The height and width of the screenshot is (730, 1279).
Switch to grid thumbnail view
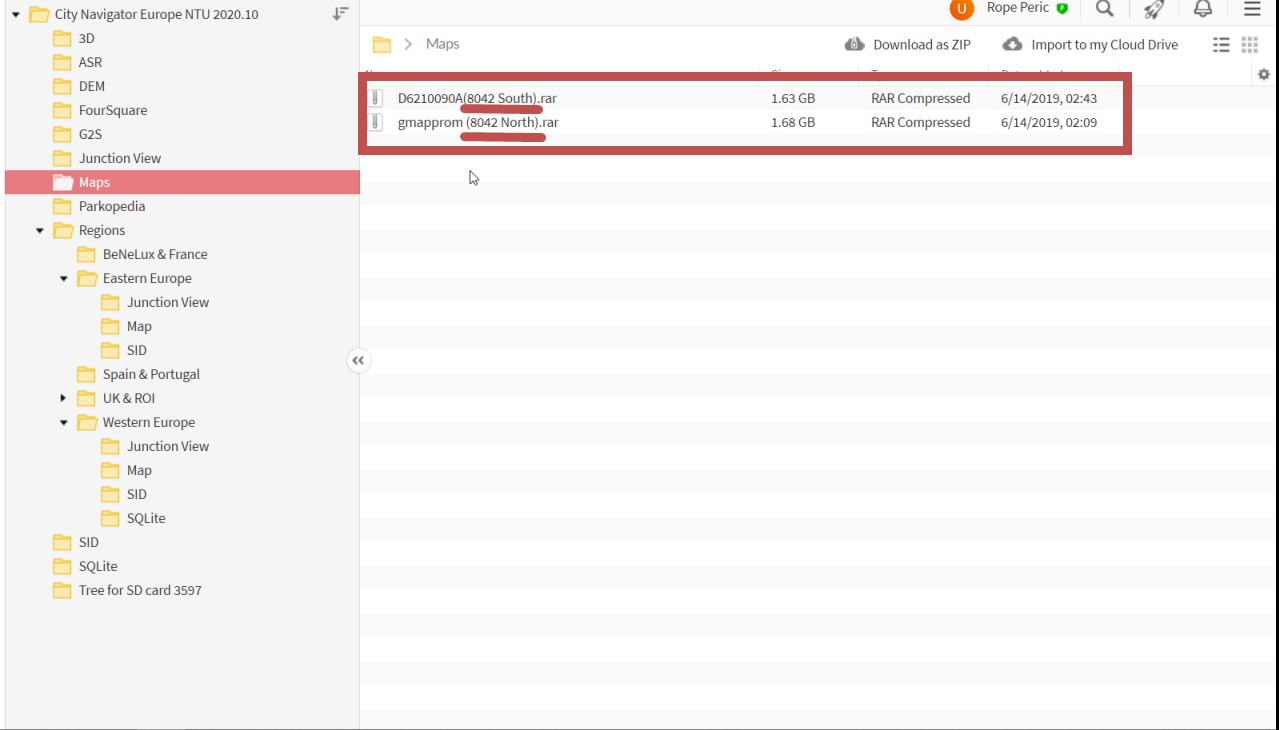pyautogui.click(x=1249, y=45)
